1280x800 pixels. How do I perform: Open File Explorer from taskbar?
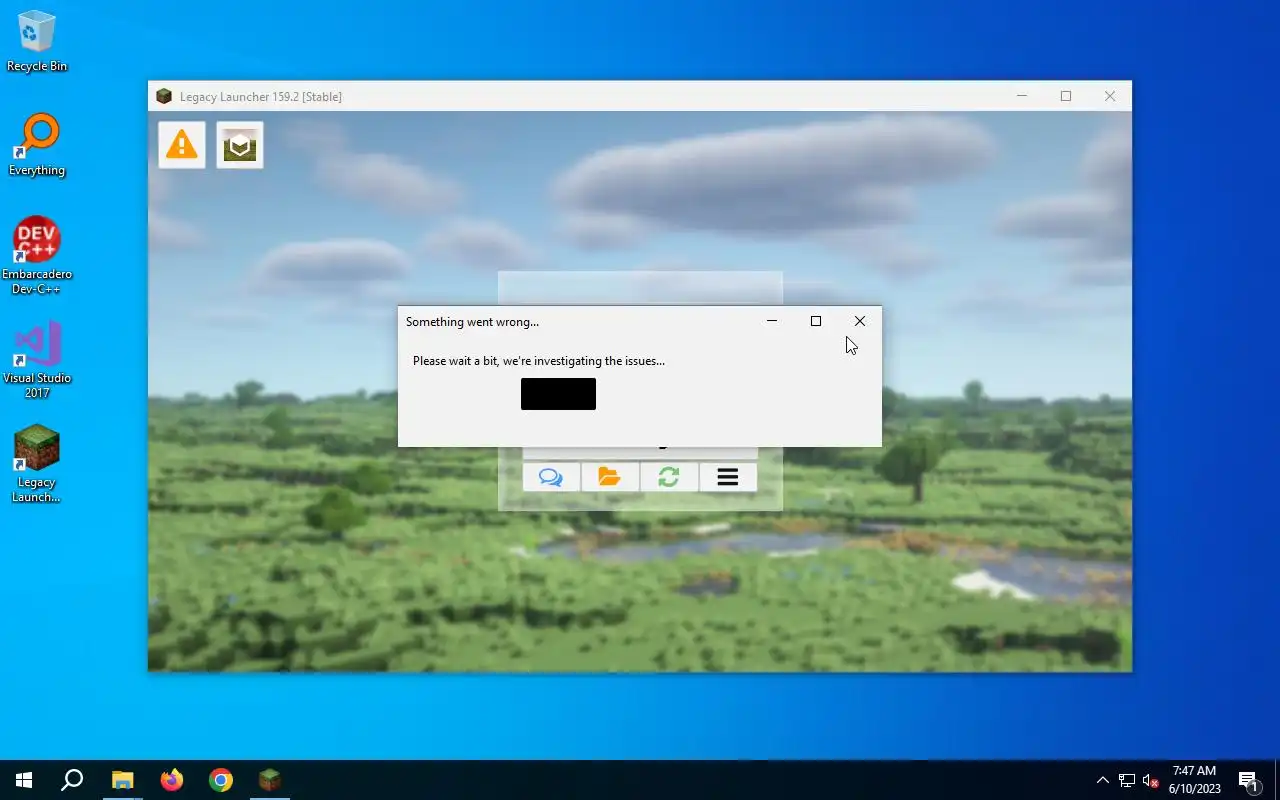(x=122, y=780)
